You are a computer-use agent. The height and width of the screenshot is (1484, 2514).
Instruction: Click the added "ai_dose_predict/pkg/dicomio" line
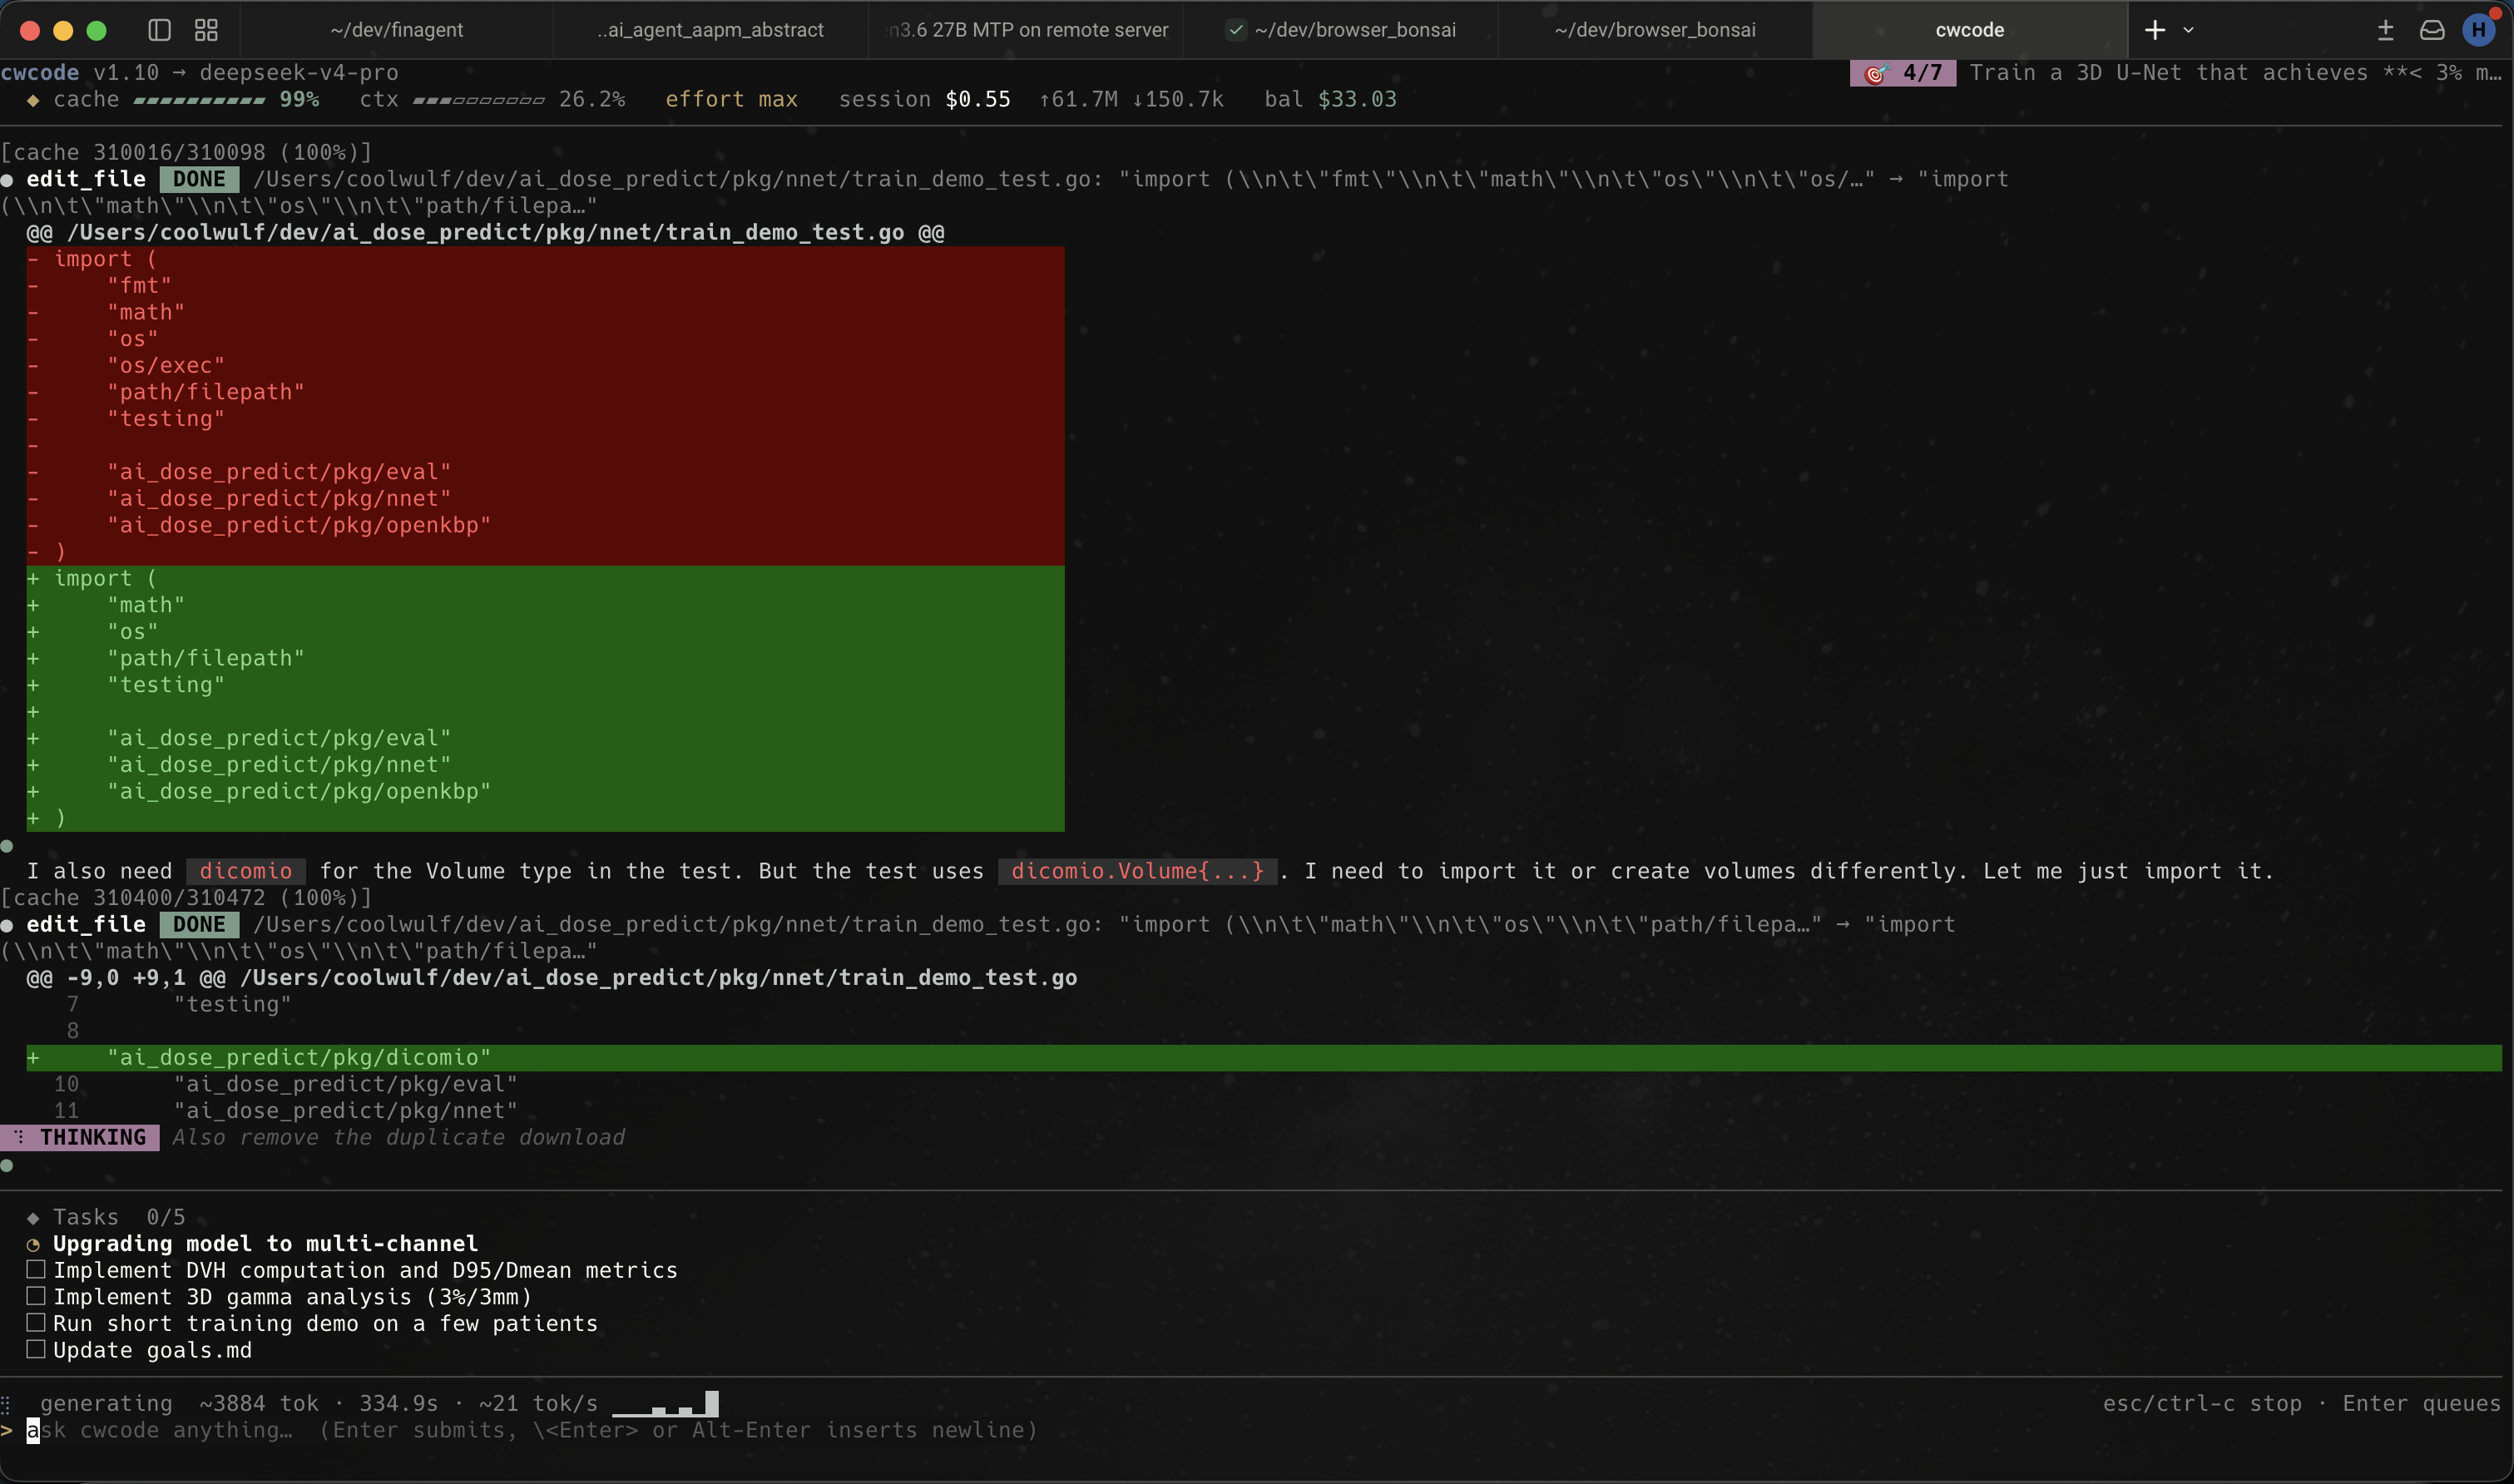tap(1264, 1058)
